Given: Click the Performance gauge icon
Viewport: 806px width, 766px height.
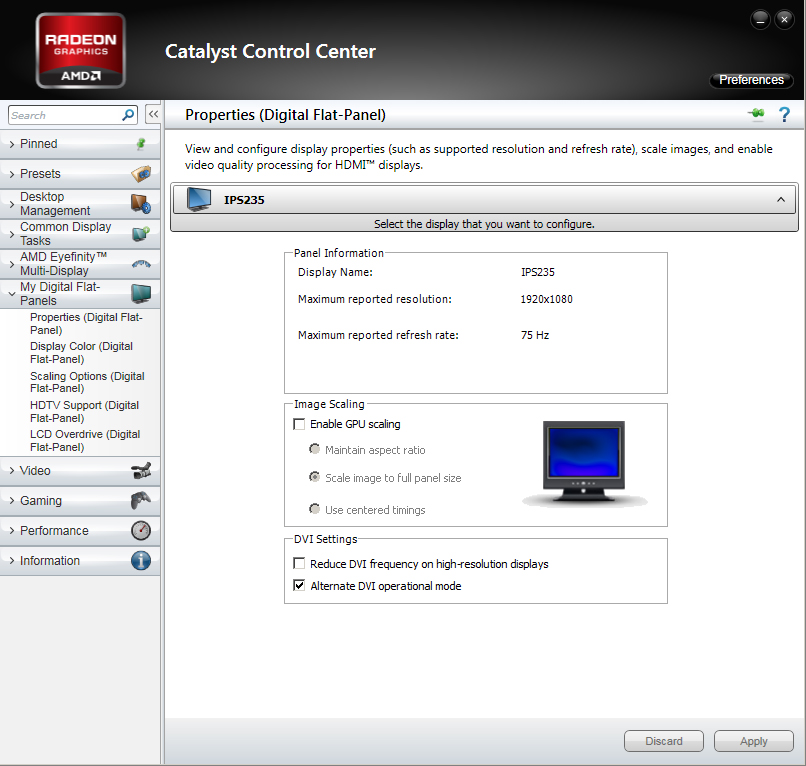Looking at the screenshot, I should click(x=141, y=531).
